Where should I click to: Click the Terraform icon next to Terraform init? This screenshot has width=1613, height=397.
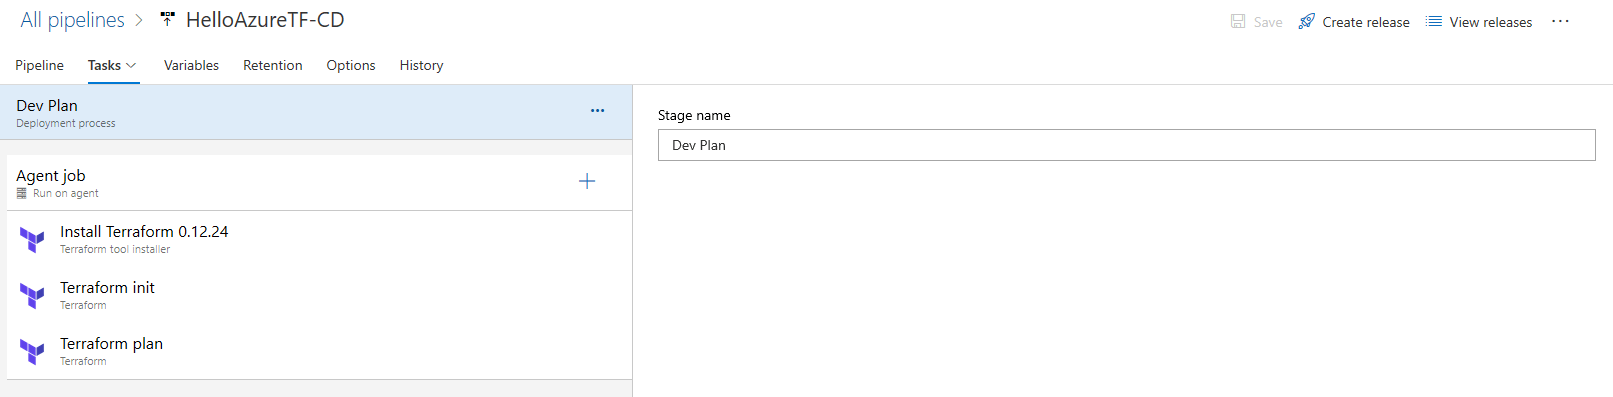tap(32, 296)
